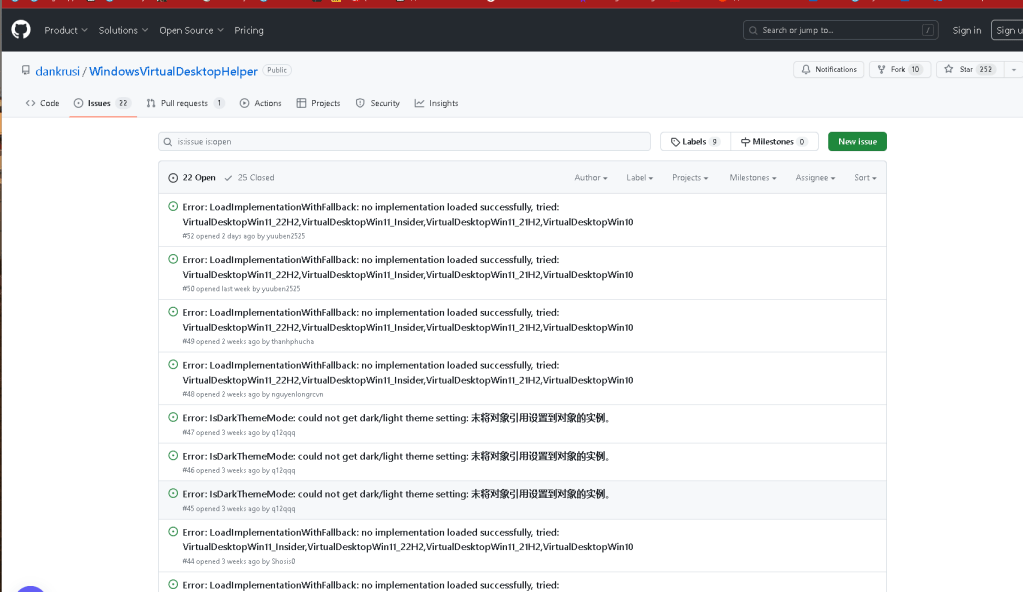Open issue #50 title link
This screenshot has height=592, width=1023.
(x=408, y=267)
